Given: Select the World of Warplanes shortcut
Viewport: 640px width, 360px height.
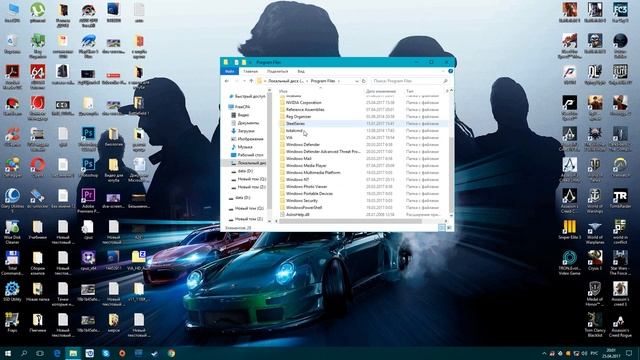Looking at the screenshot, I should tap(595, 231).
